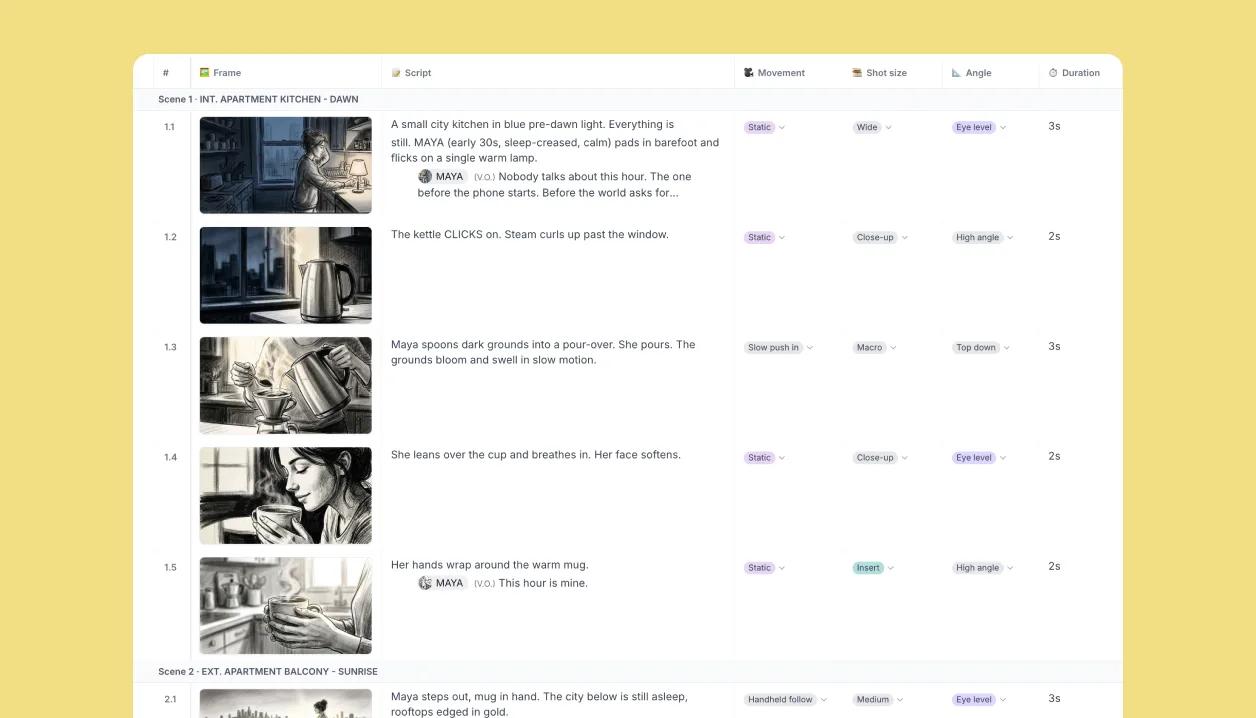Open Shot size dropdown for shot 1.1
The width and height of the screenshot is (1256, 718).
click(872, 127)
